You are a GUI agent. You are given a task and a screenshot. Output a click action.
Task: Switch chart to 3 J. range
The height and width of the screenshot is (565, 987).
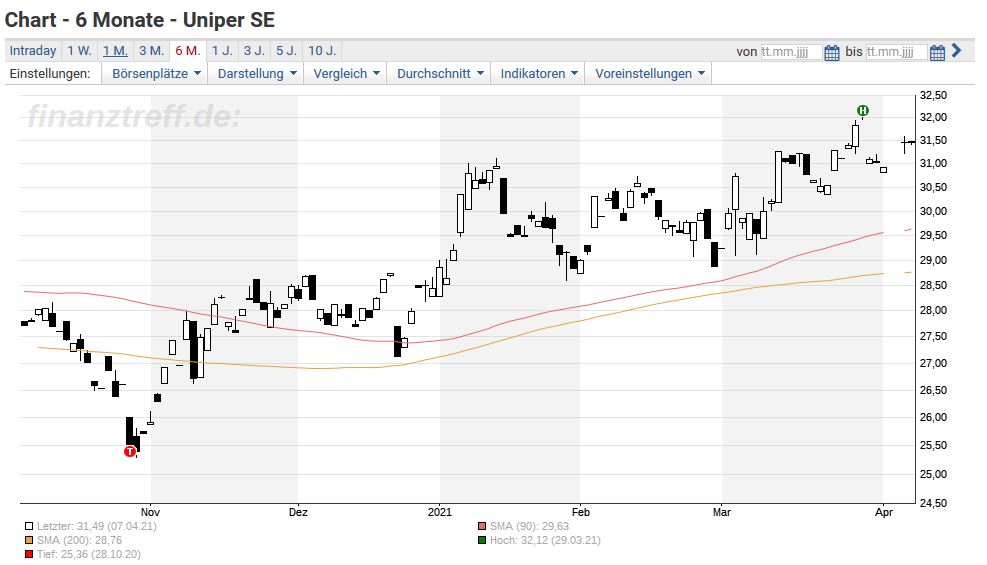(254, 51)
